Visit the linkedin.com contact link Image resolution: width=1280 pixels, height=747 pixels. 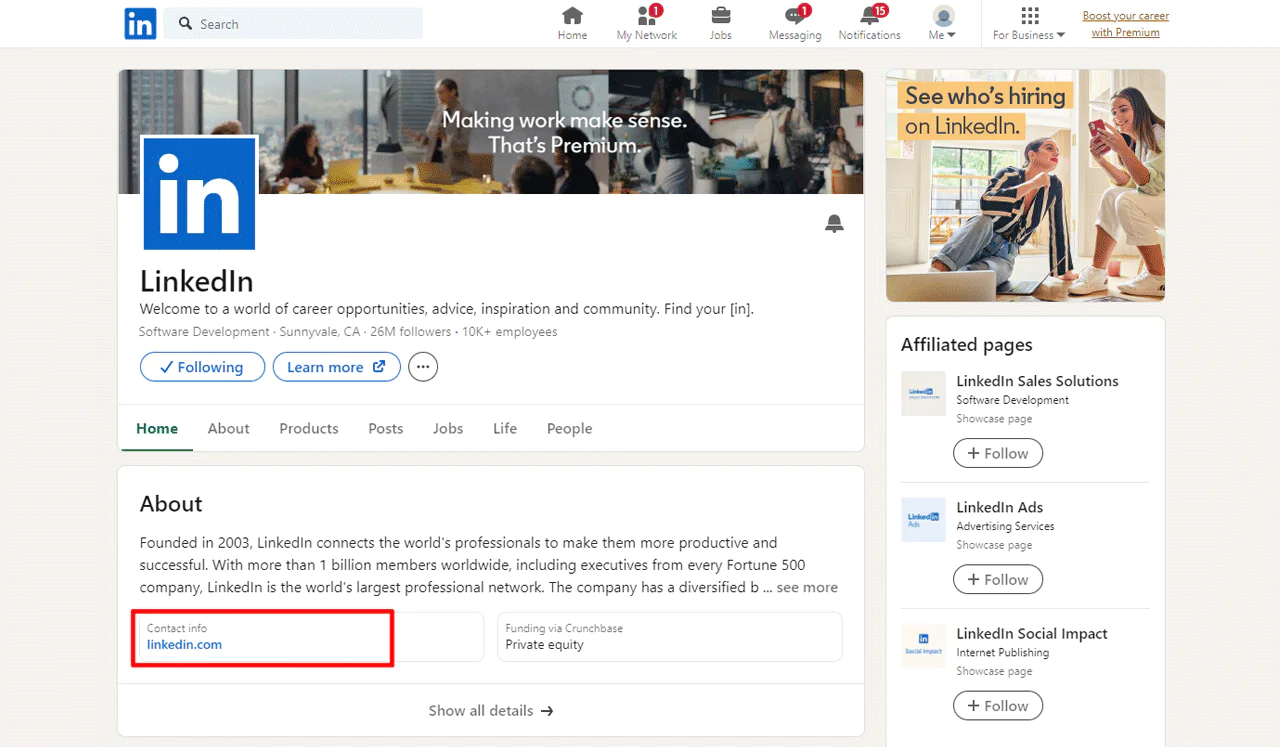pos(184,645)
